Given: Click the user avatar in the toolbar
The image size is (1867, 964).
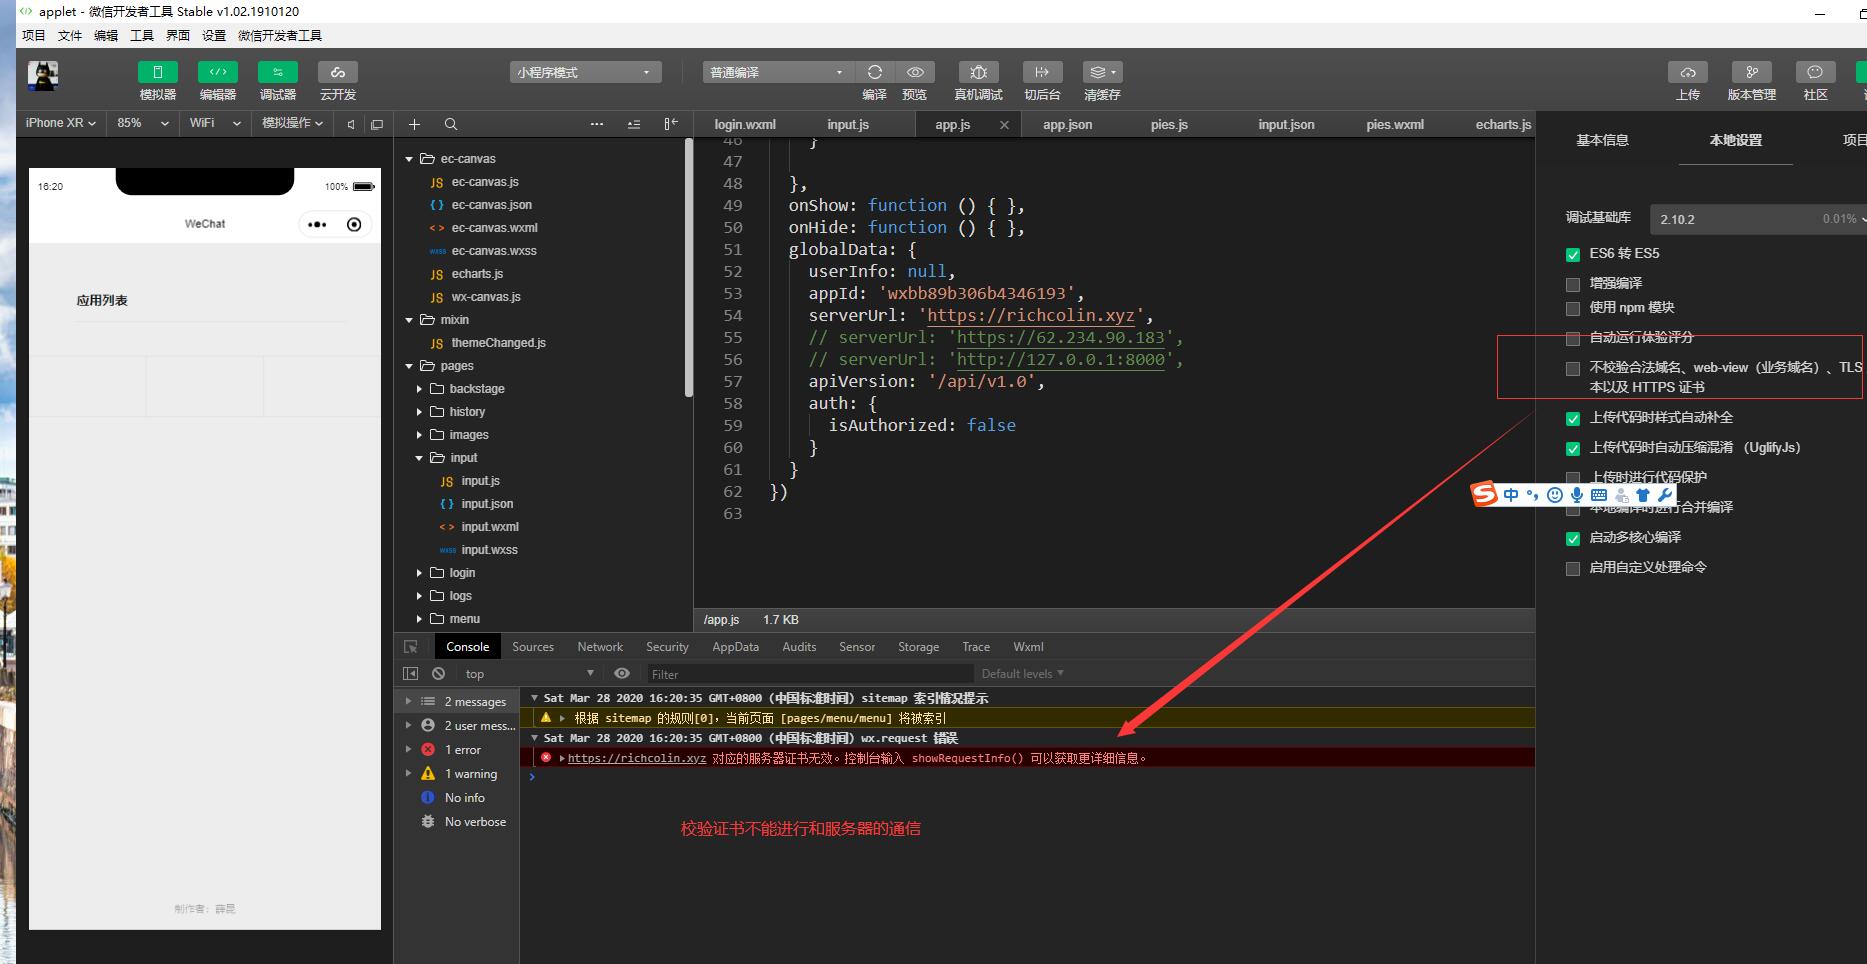Looking at the screenshot, I should [x=43, y=76].
